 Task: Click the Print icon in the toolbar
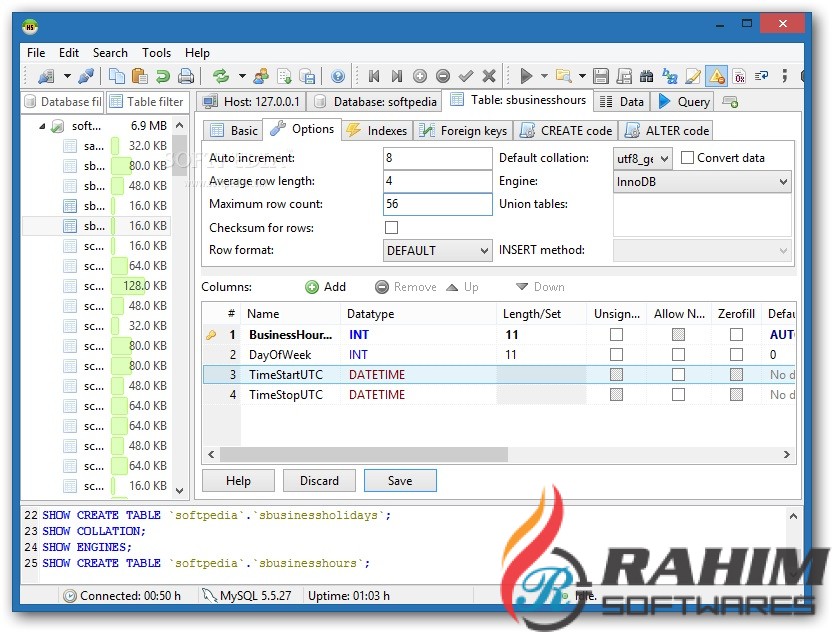coord(185,76)
